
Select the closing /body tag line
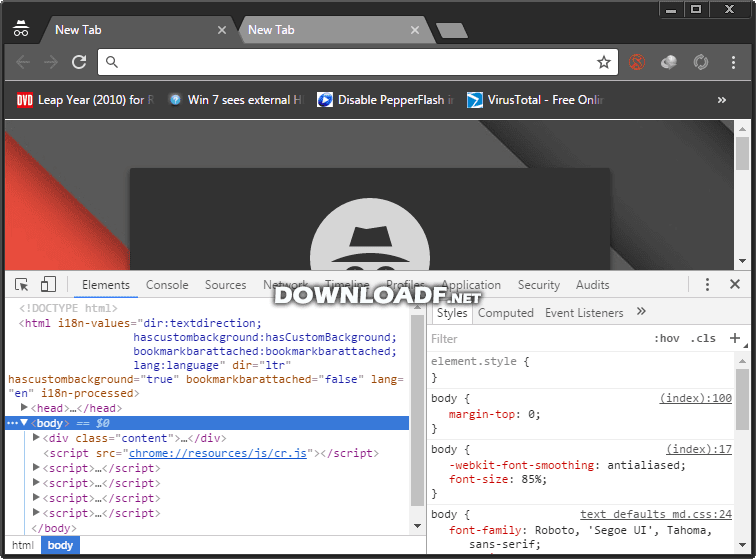(54, 528)
